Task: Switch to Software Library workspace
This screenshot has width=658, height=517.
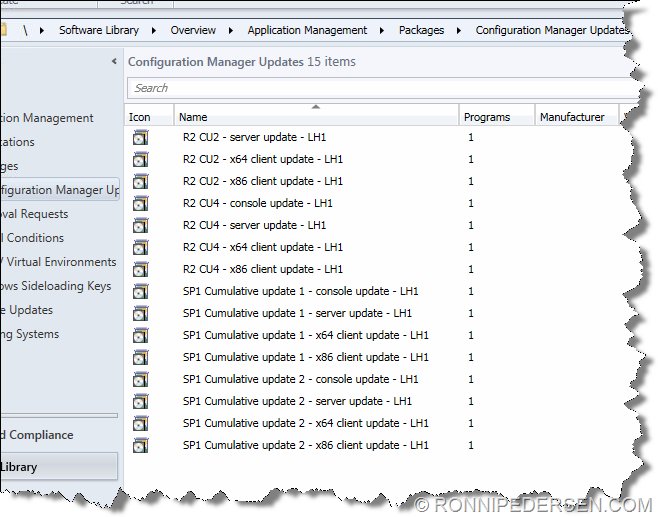Action: 59,466
